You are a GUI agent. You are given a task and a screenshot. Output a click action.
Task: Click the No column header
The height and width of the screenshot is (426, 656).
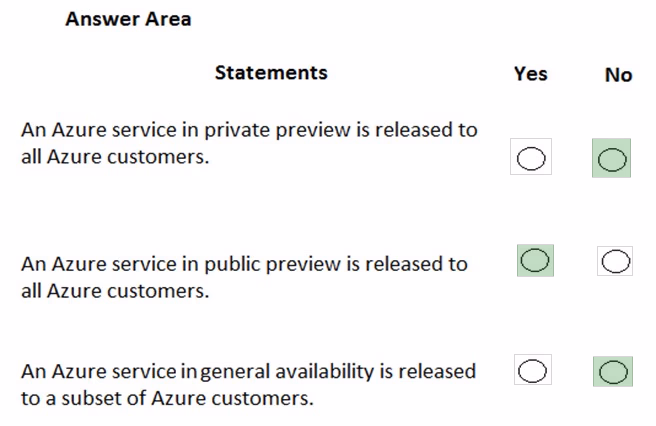click(x=618, y=75)
